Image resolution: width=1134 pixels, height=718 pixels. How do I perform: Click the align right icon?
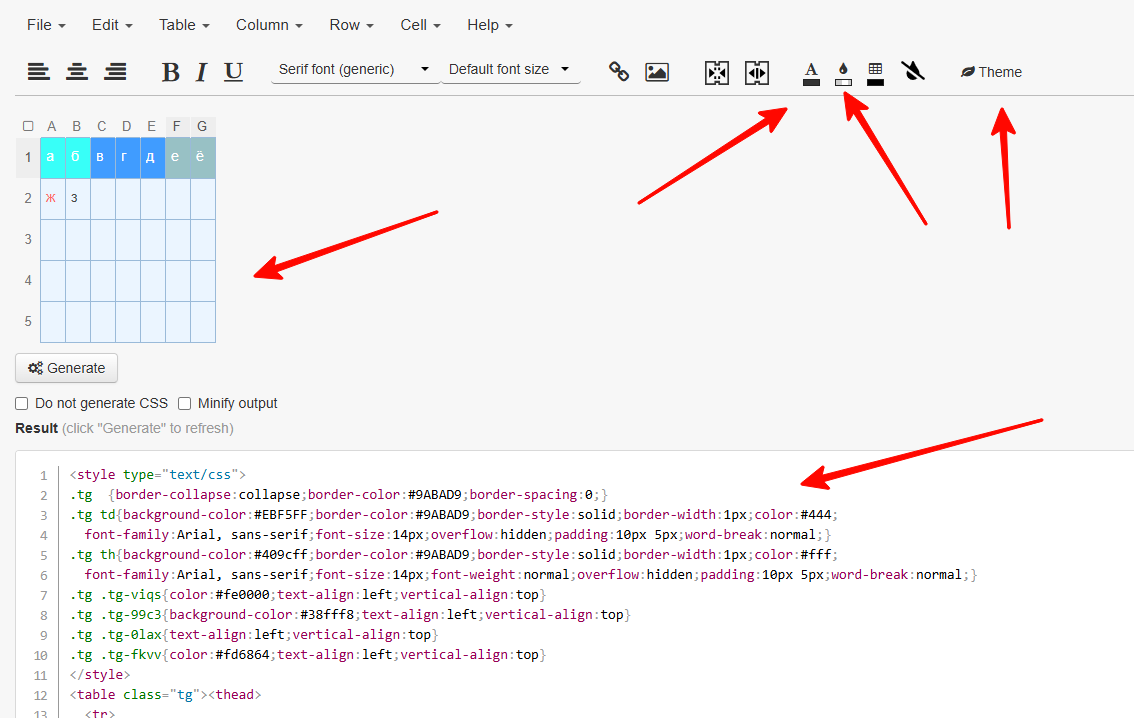116,71
